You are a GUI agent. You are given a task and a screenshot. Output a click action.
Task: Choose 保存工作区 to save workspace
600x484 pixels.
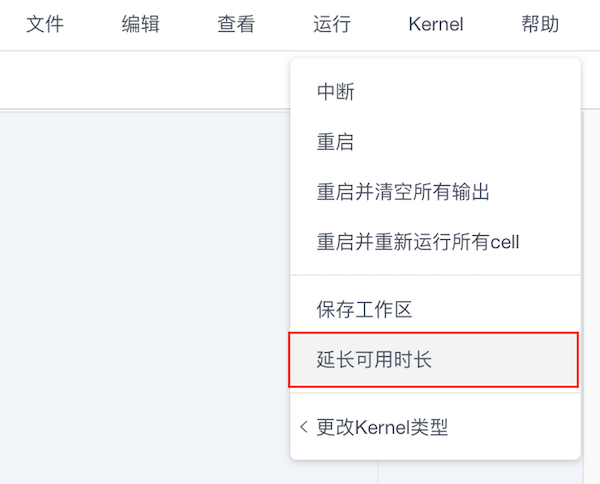[x=435, y=309]
